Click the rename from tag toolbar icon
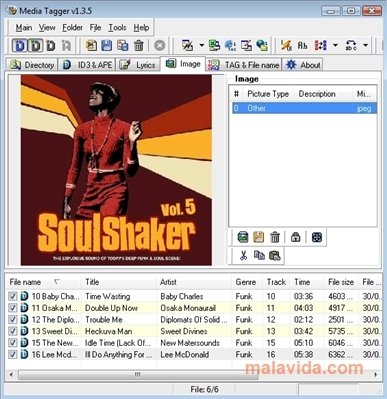Screen dimensions: 387x399 coord(246,45)
